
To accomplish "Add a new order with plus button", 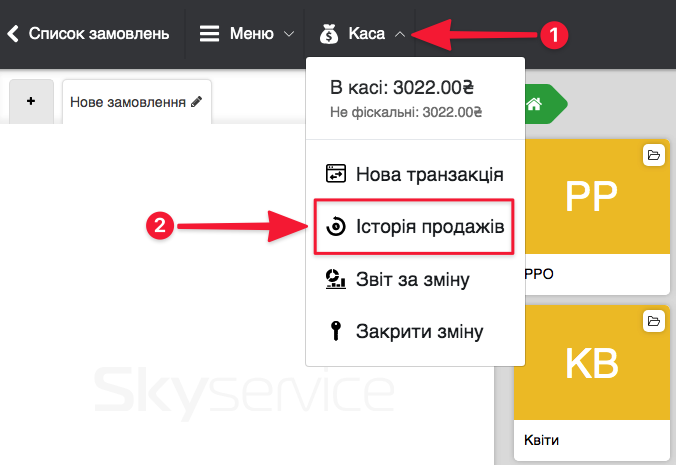I will click(x=31, y=102).
